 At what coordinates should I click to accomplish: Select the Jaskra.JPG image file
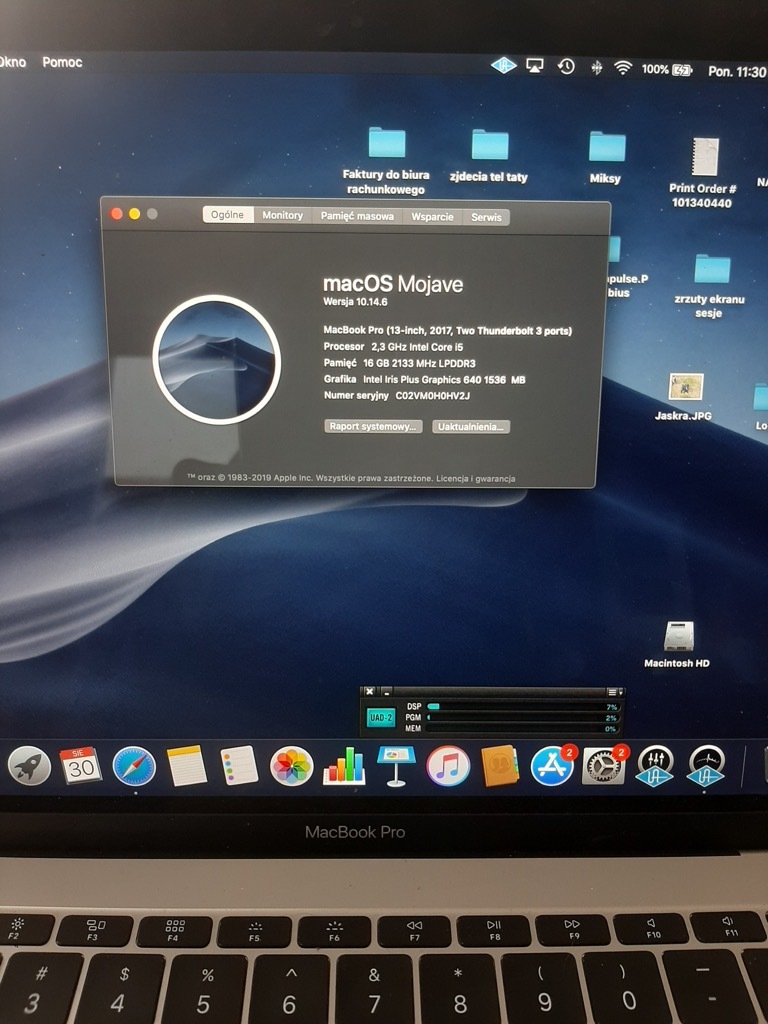pos(684,396)
